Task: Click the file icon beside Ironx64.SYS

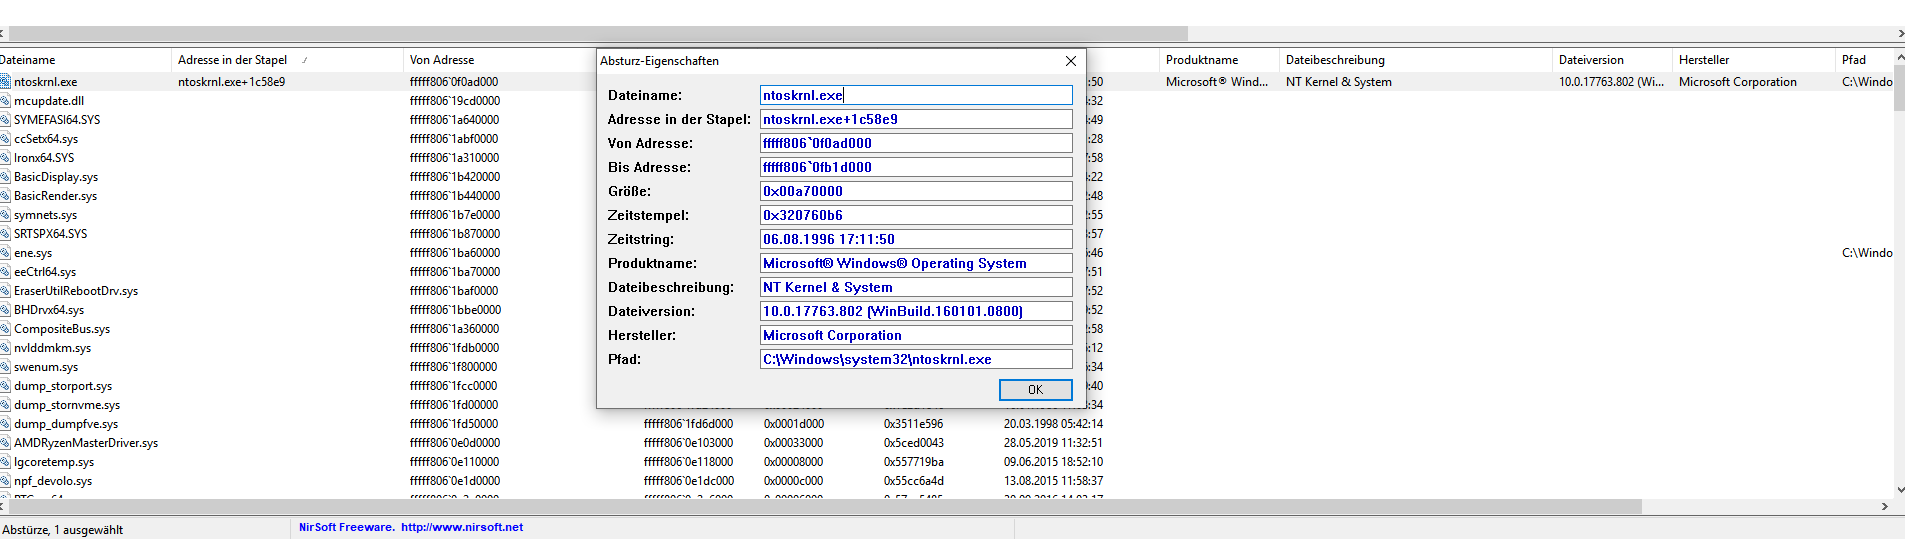Action: [5, 158]
